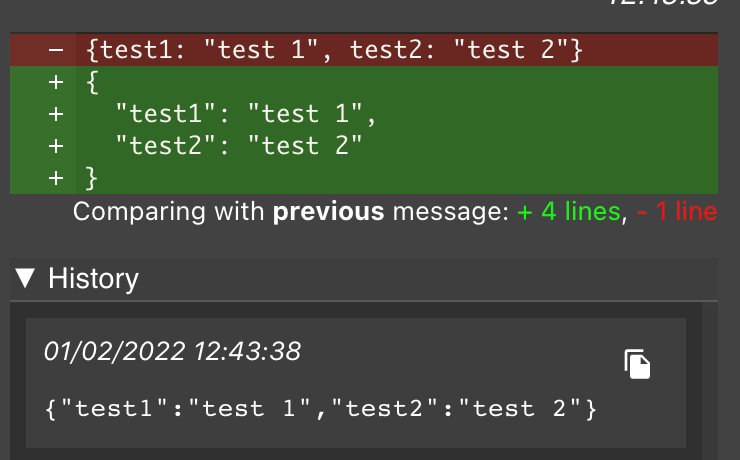Viewport: 740px width, 460px height.
Task: Click the green "+ 4 lines" summary
Action: click(569, 211)
